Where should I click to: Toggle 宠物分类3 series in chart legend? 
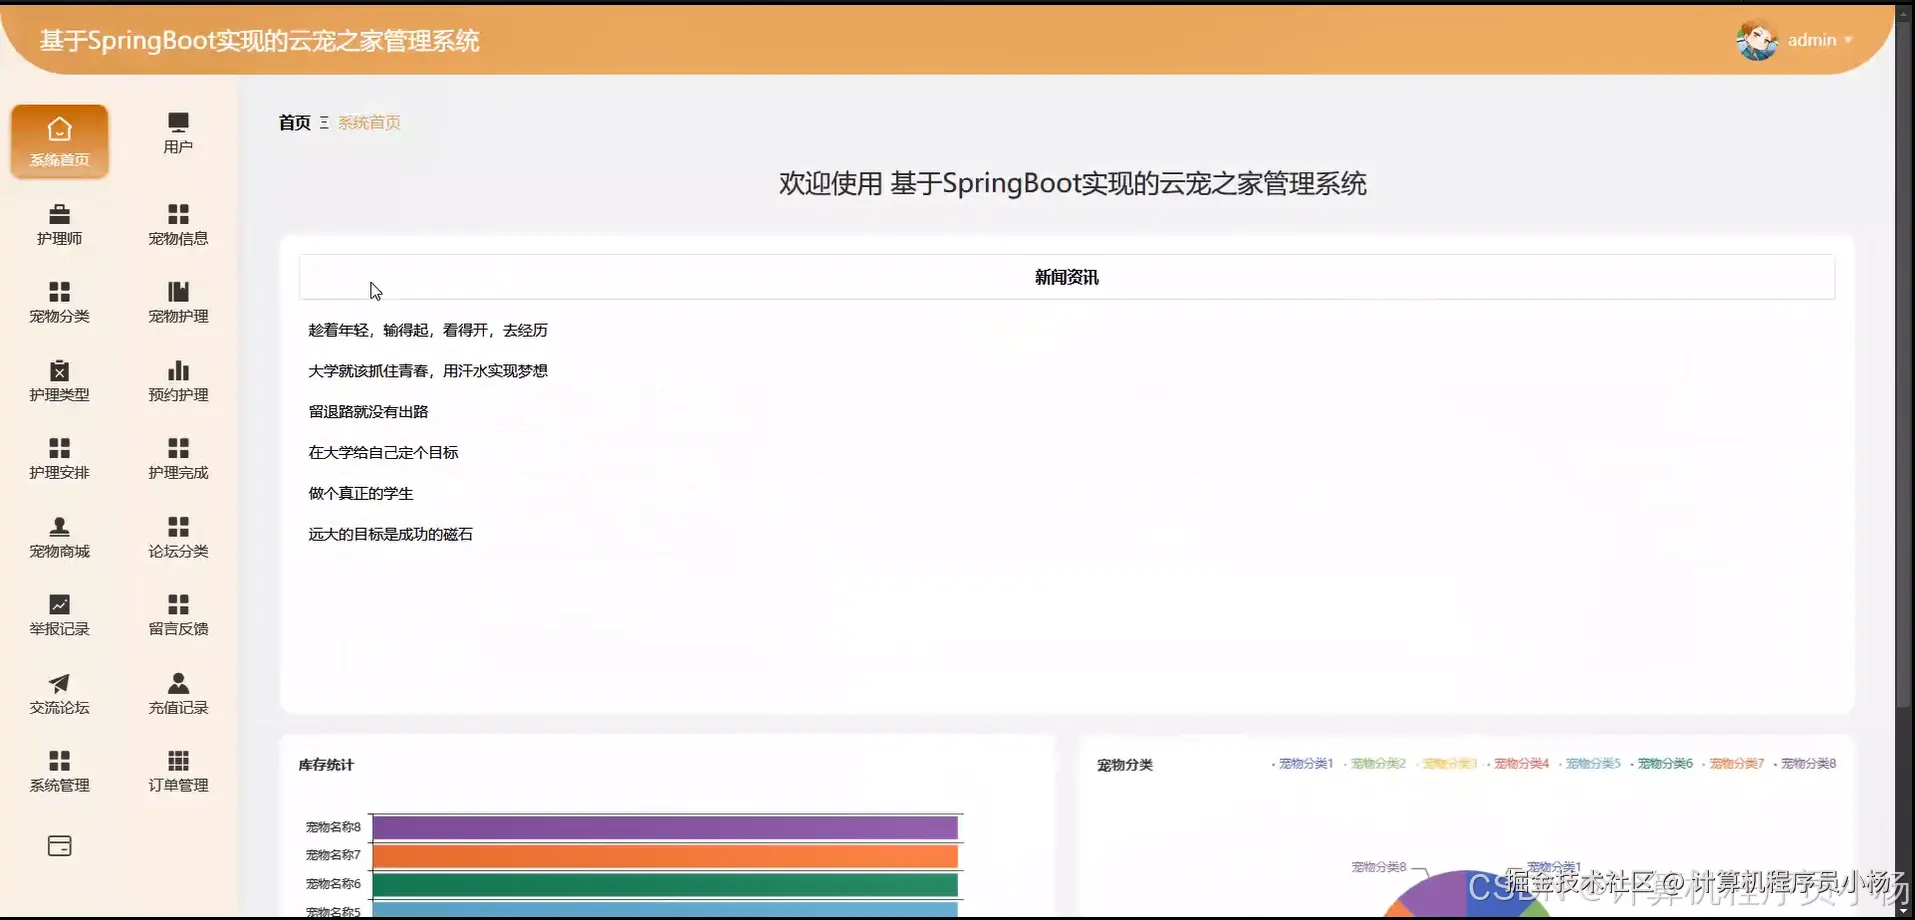click(x=1450, y=762)
